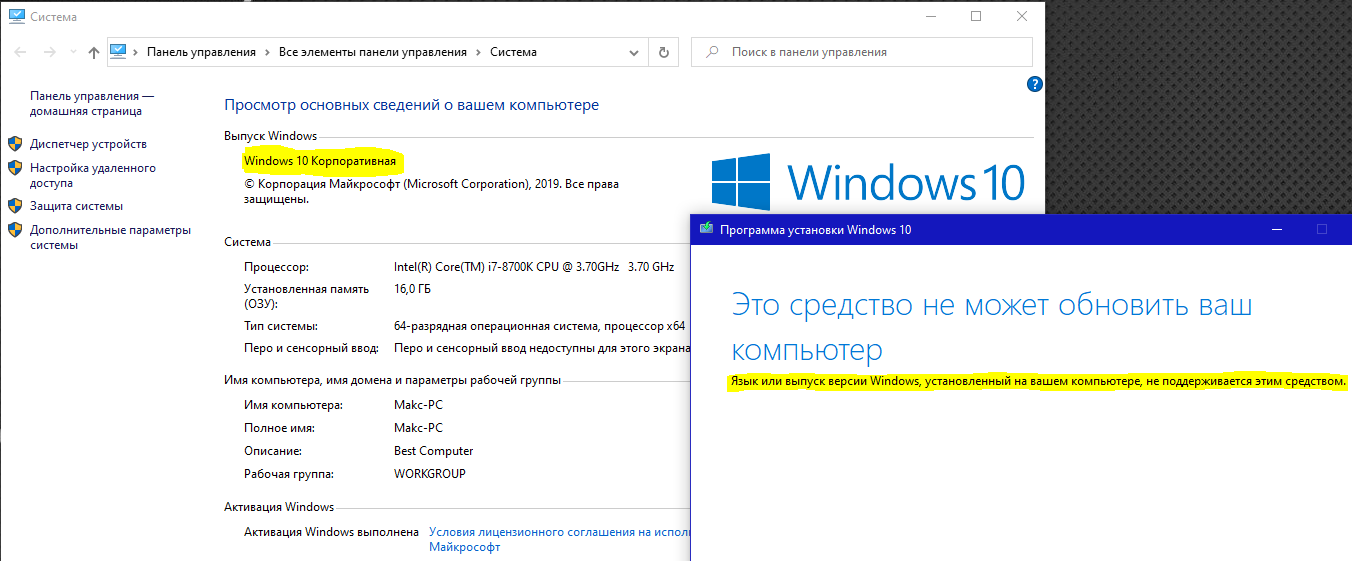Open the license terms link under activation

pos(559,540)
